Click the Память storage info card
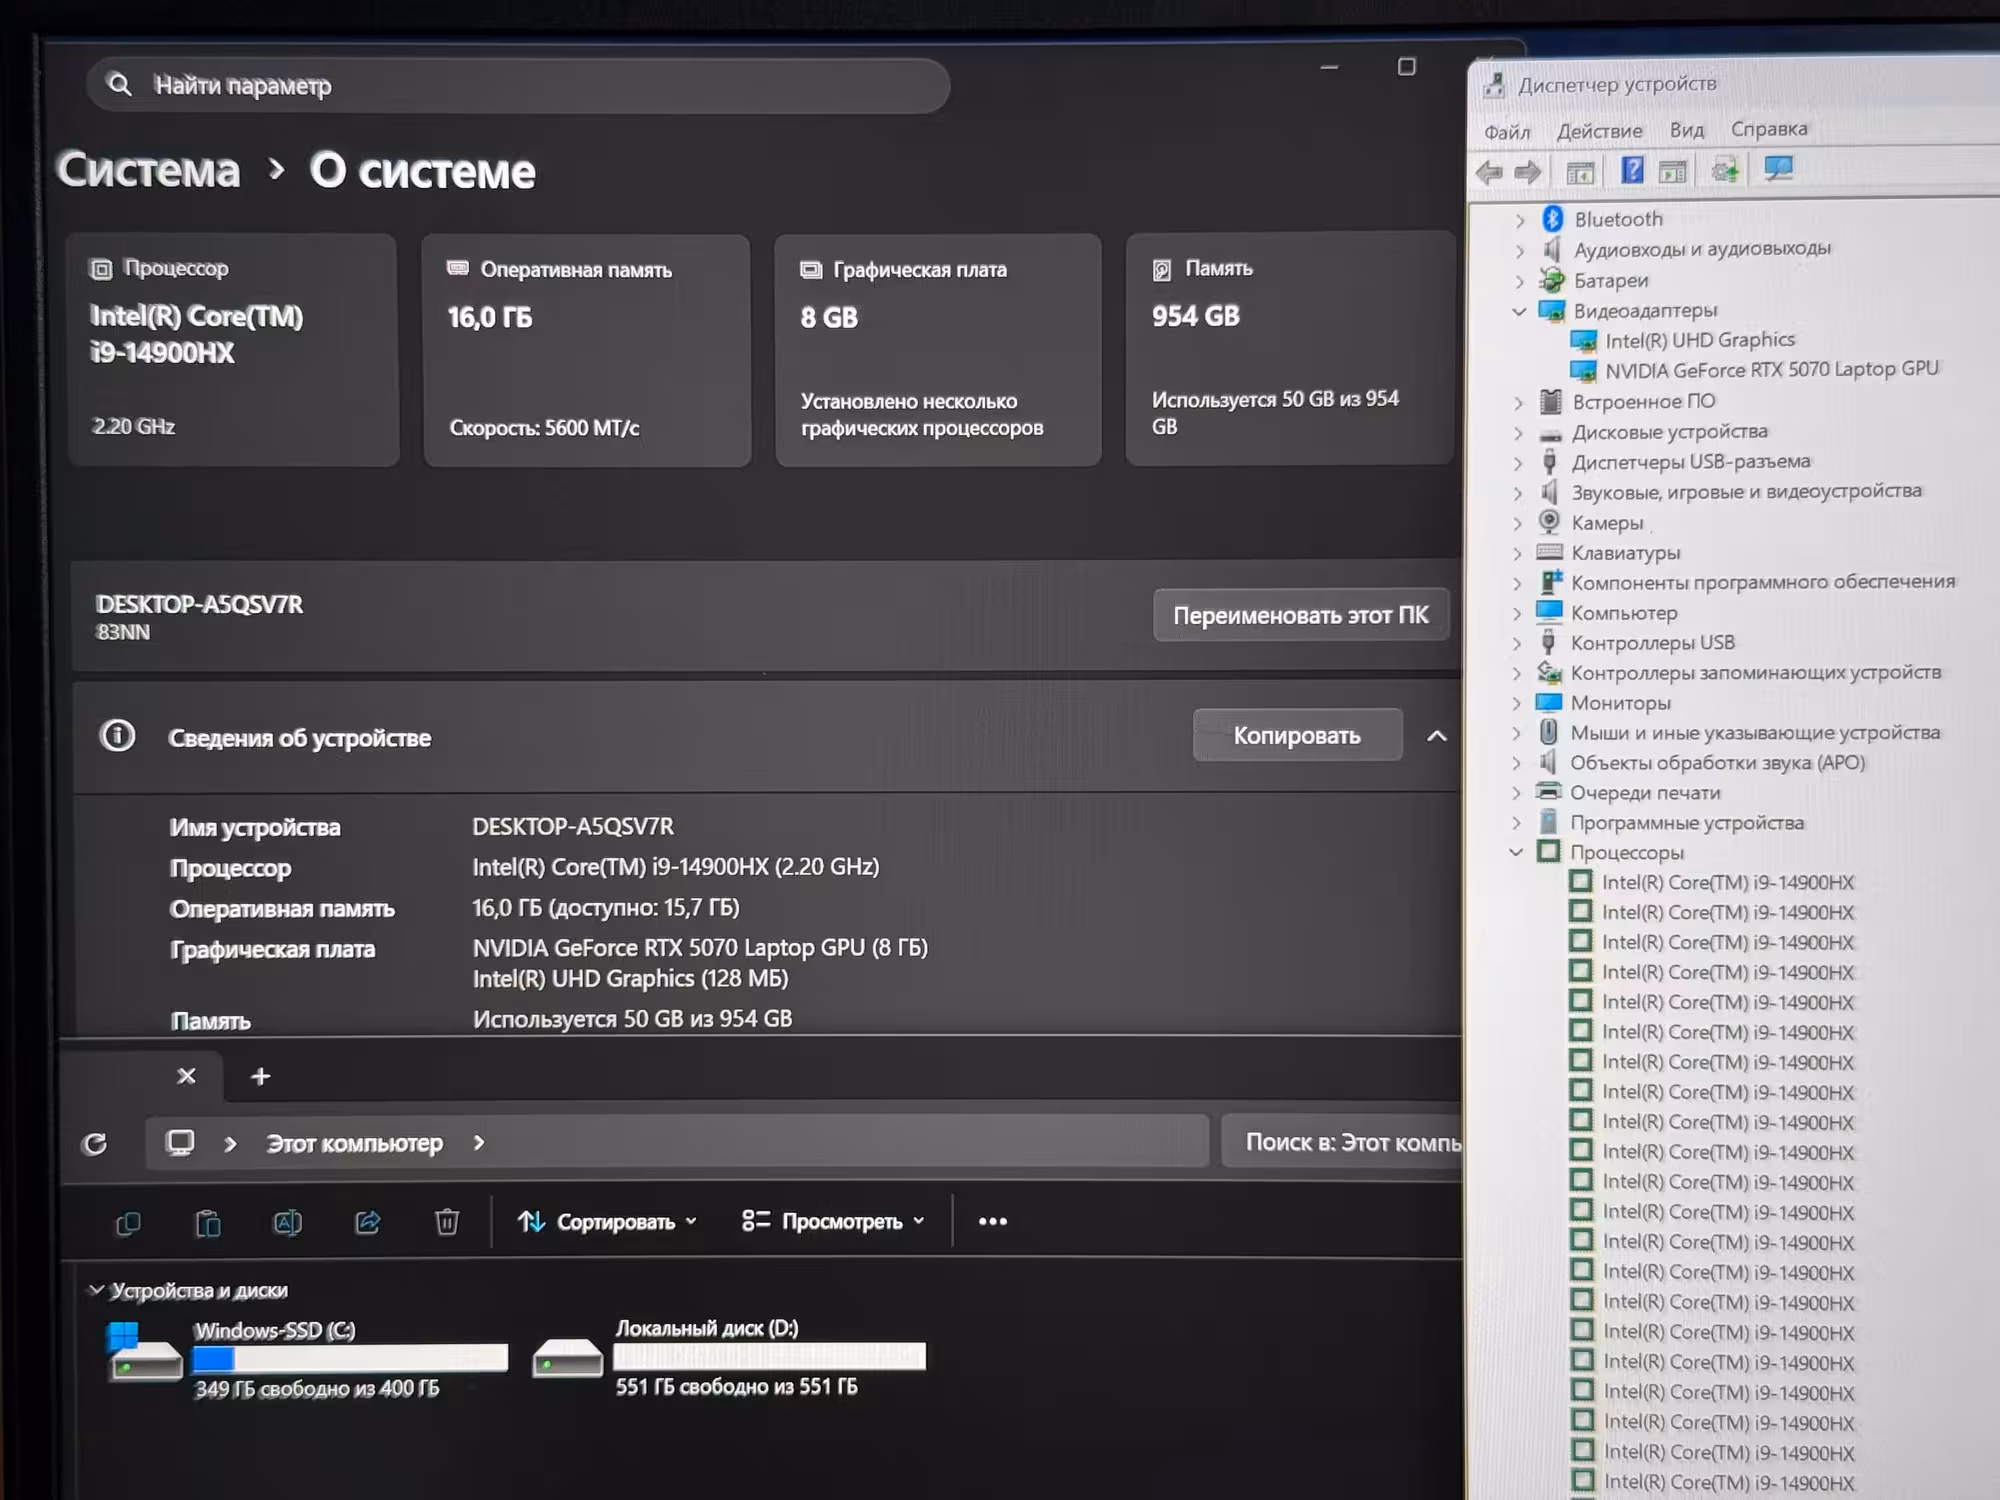2000x1500 pixels. (1289, 349)
